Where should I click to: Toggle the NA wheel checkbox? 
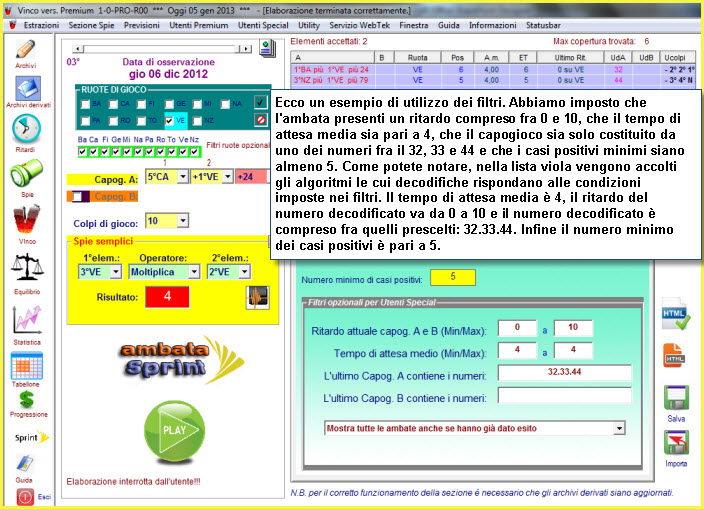pyautogui.click(x=225, y=104)
